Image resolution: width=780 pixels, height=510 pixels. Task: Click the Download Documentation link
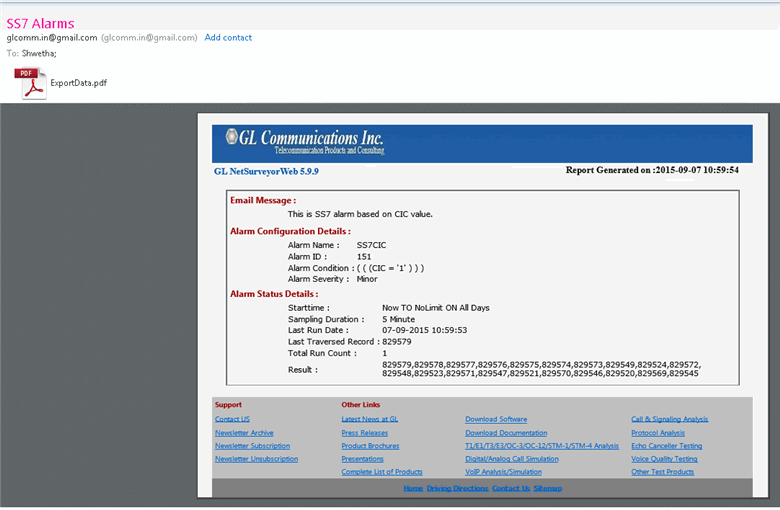[x=506, y=433]
